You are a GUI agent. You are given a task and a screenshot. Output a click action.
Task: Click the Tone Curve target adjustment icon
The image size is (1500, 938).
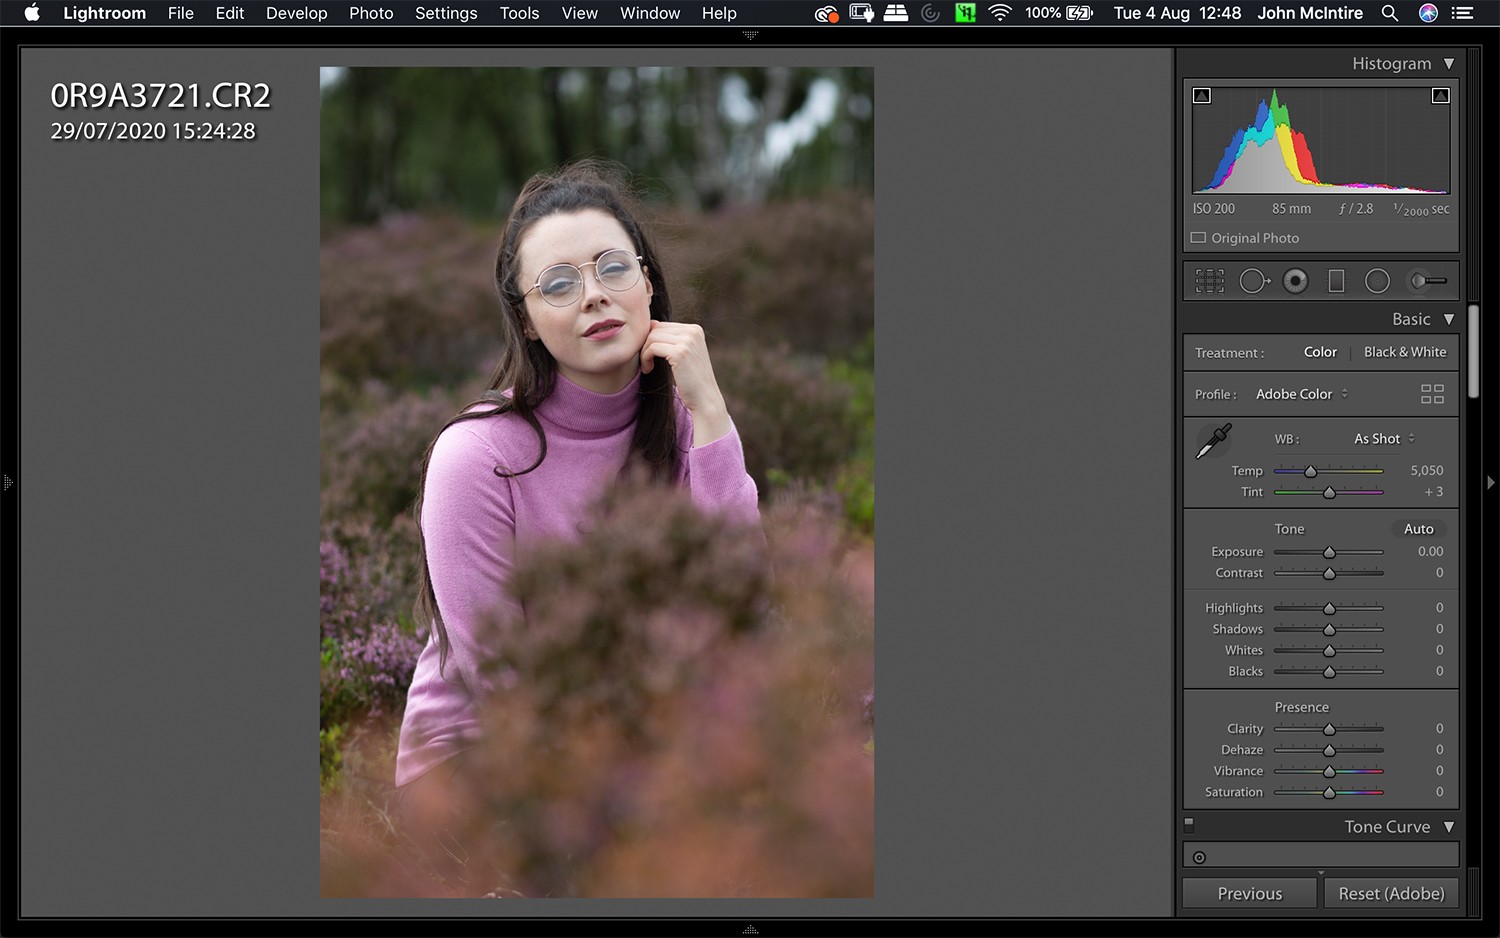point(1197,855)
